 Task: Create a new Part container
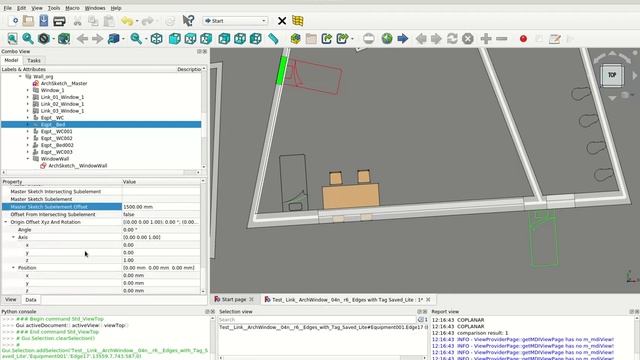click(x=296, y=39)
